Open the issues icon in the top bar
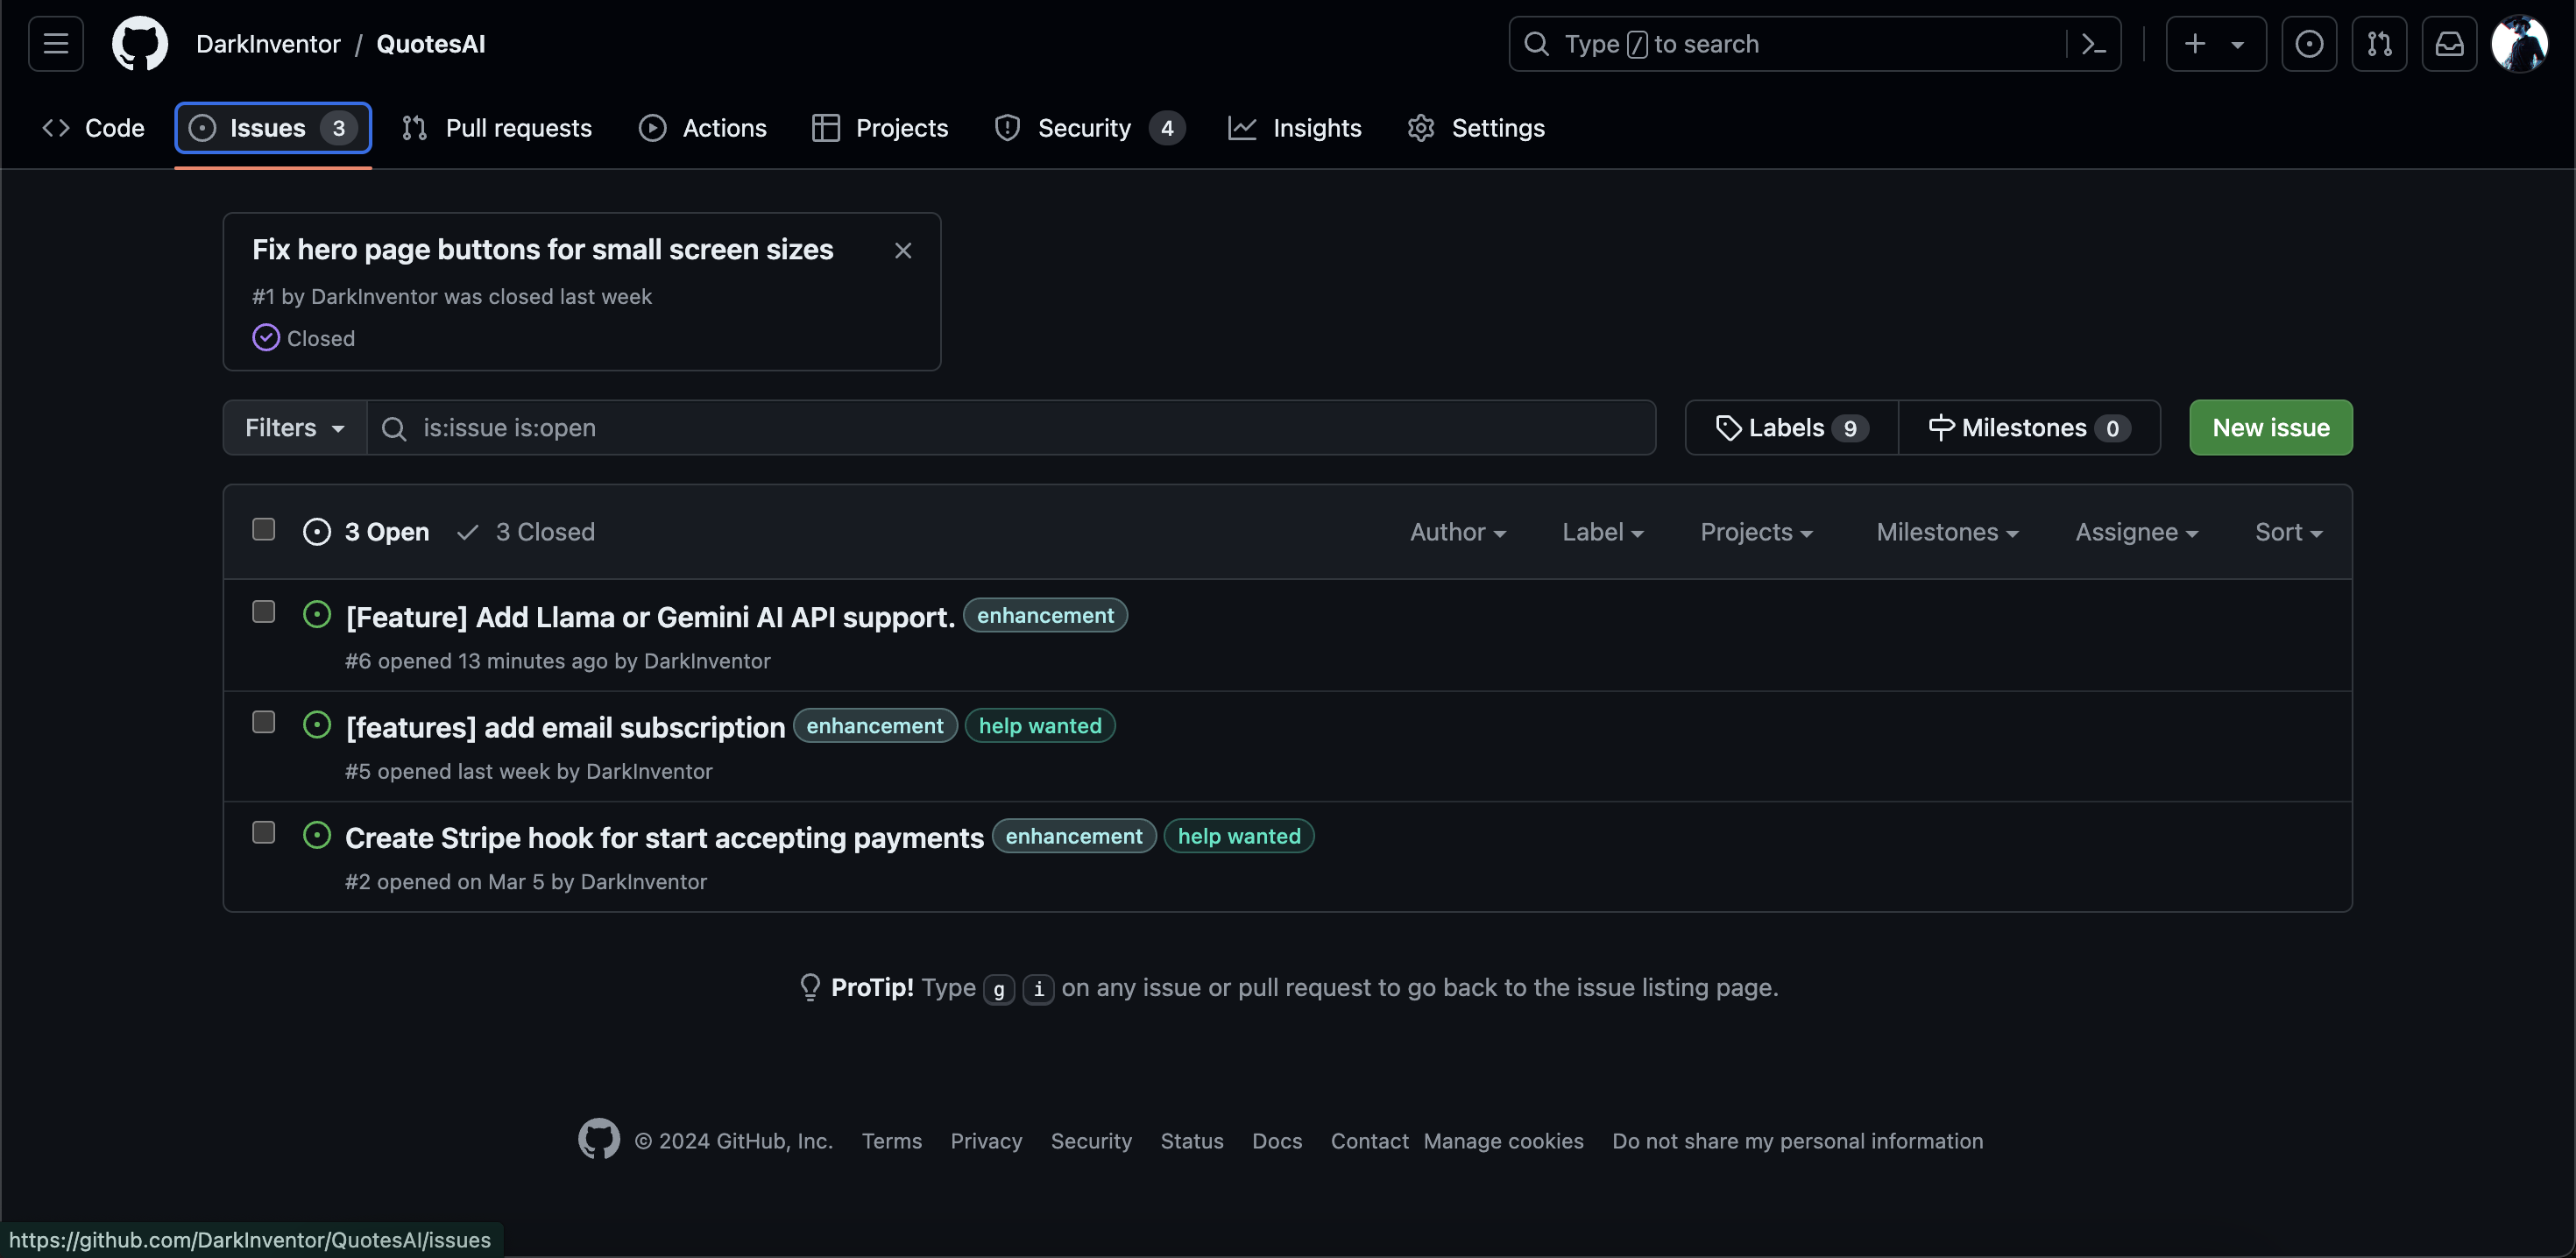Screen dimensions: 2576x1258 2310,43
